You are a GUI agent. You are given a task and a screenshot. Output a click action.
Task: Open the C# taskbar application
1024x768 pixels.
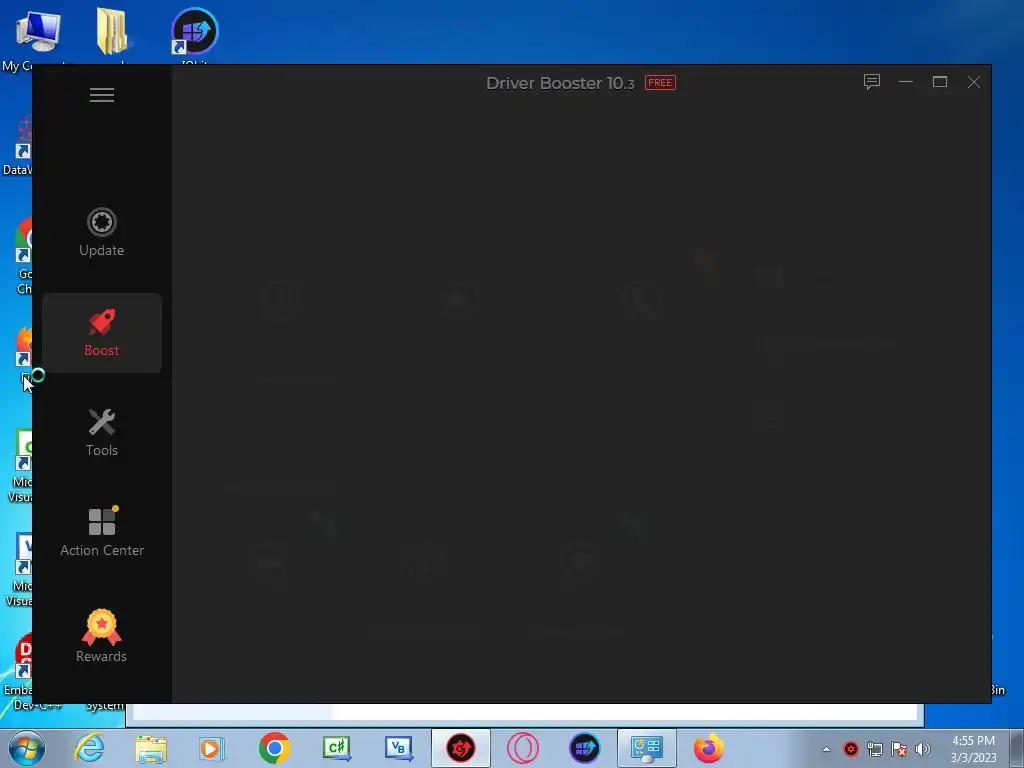[x=336, y=748]
